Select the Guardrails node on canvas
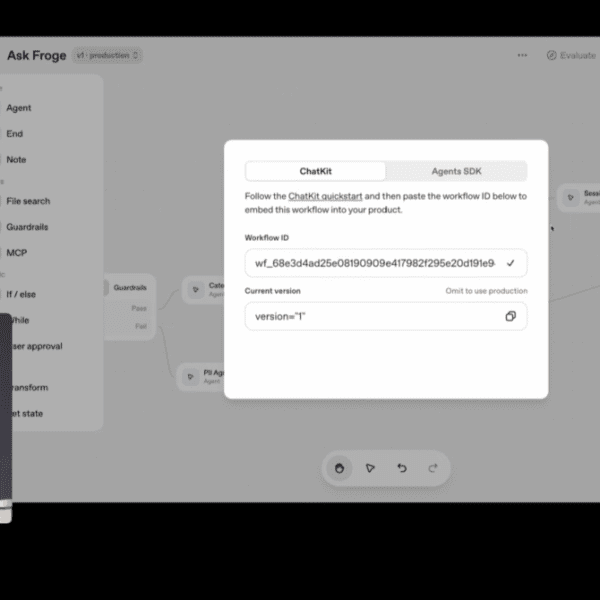The width and height of the screenshot is (600, 600). [128, 287]
